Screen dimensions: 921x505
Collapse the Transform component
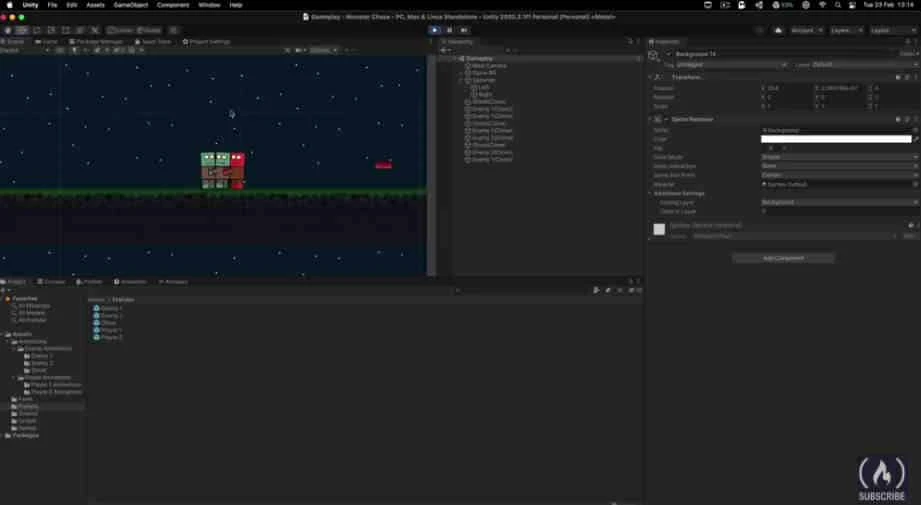[x=650, y=77]
